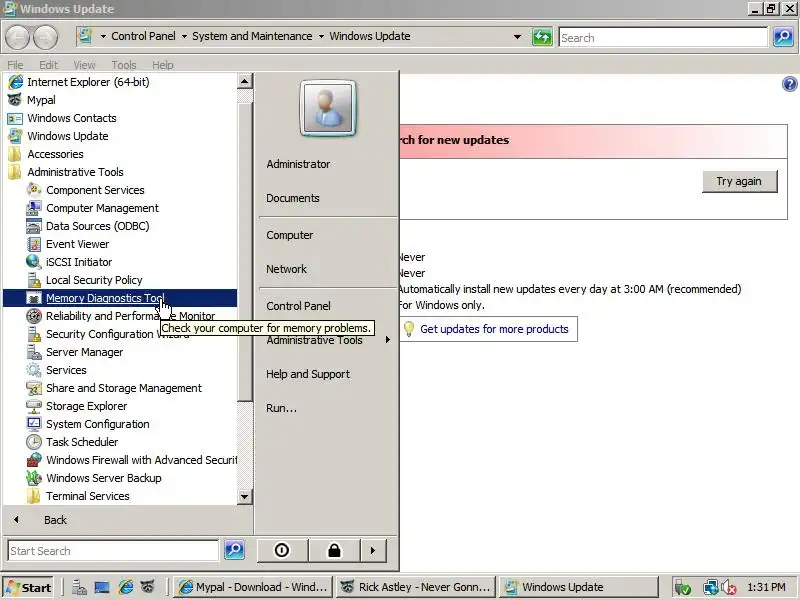
Task: Click the search magnifier button in toolbar
Action: 783,37
